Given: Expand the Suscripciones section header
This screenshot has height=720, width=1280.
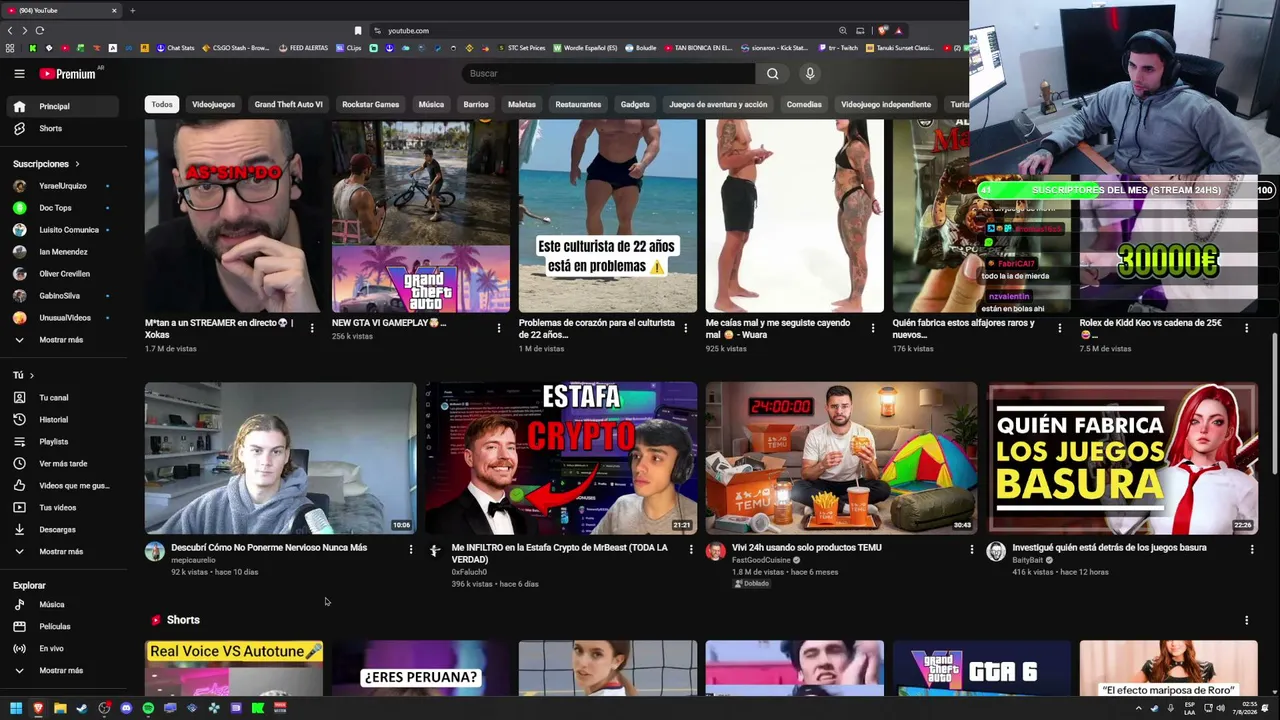Looking at the screenshot, I should tap(46, 164).
